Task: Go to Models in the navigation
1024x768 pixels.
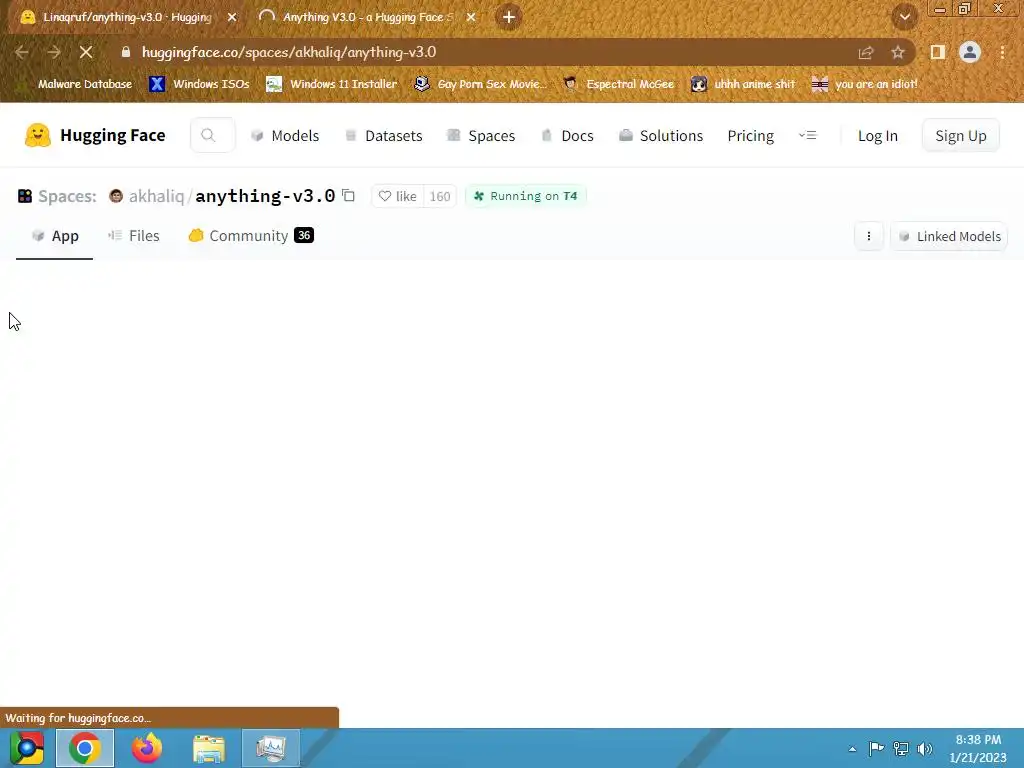Action: pos(285,136)
